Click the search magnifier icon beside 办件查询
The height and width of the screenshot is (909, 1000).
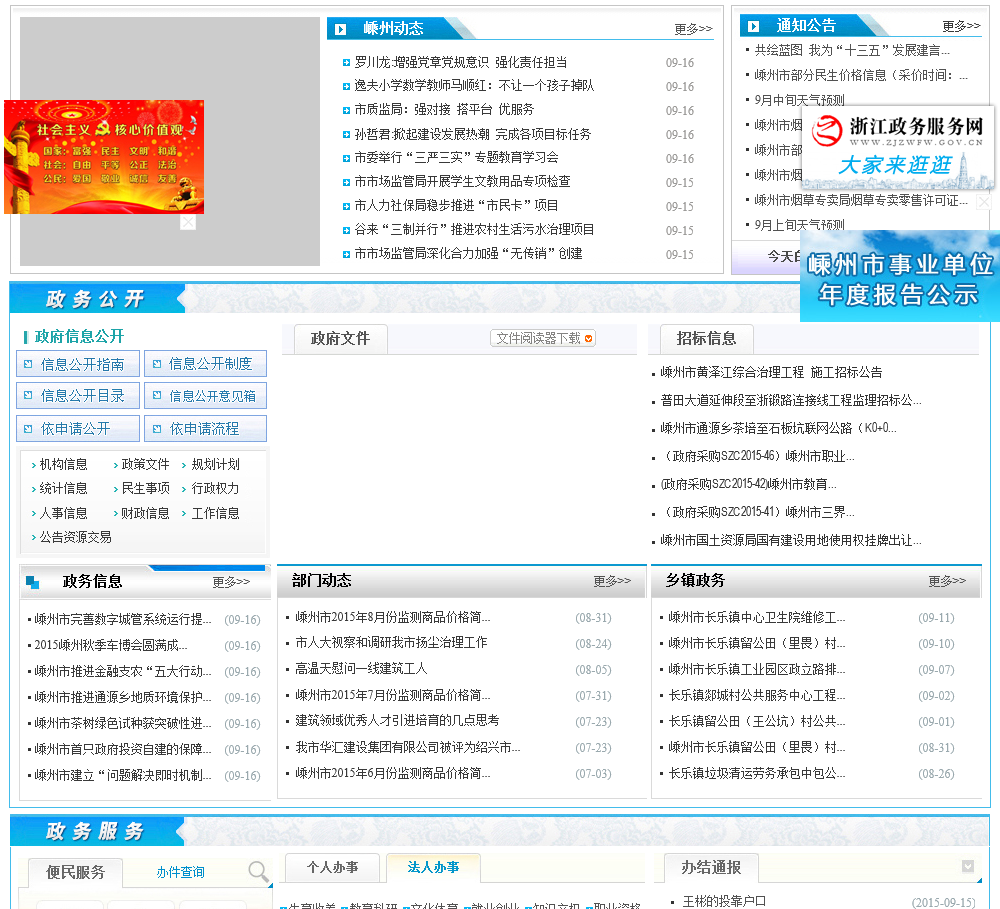pos(258,871)
